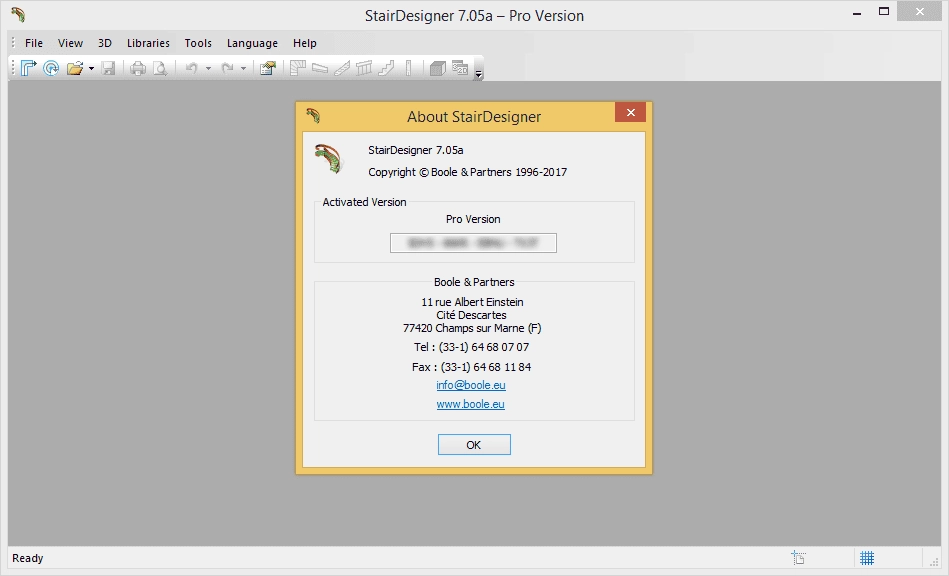Expand the open file dropdown arrow

tap(91, 68)
